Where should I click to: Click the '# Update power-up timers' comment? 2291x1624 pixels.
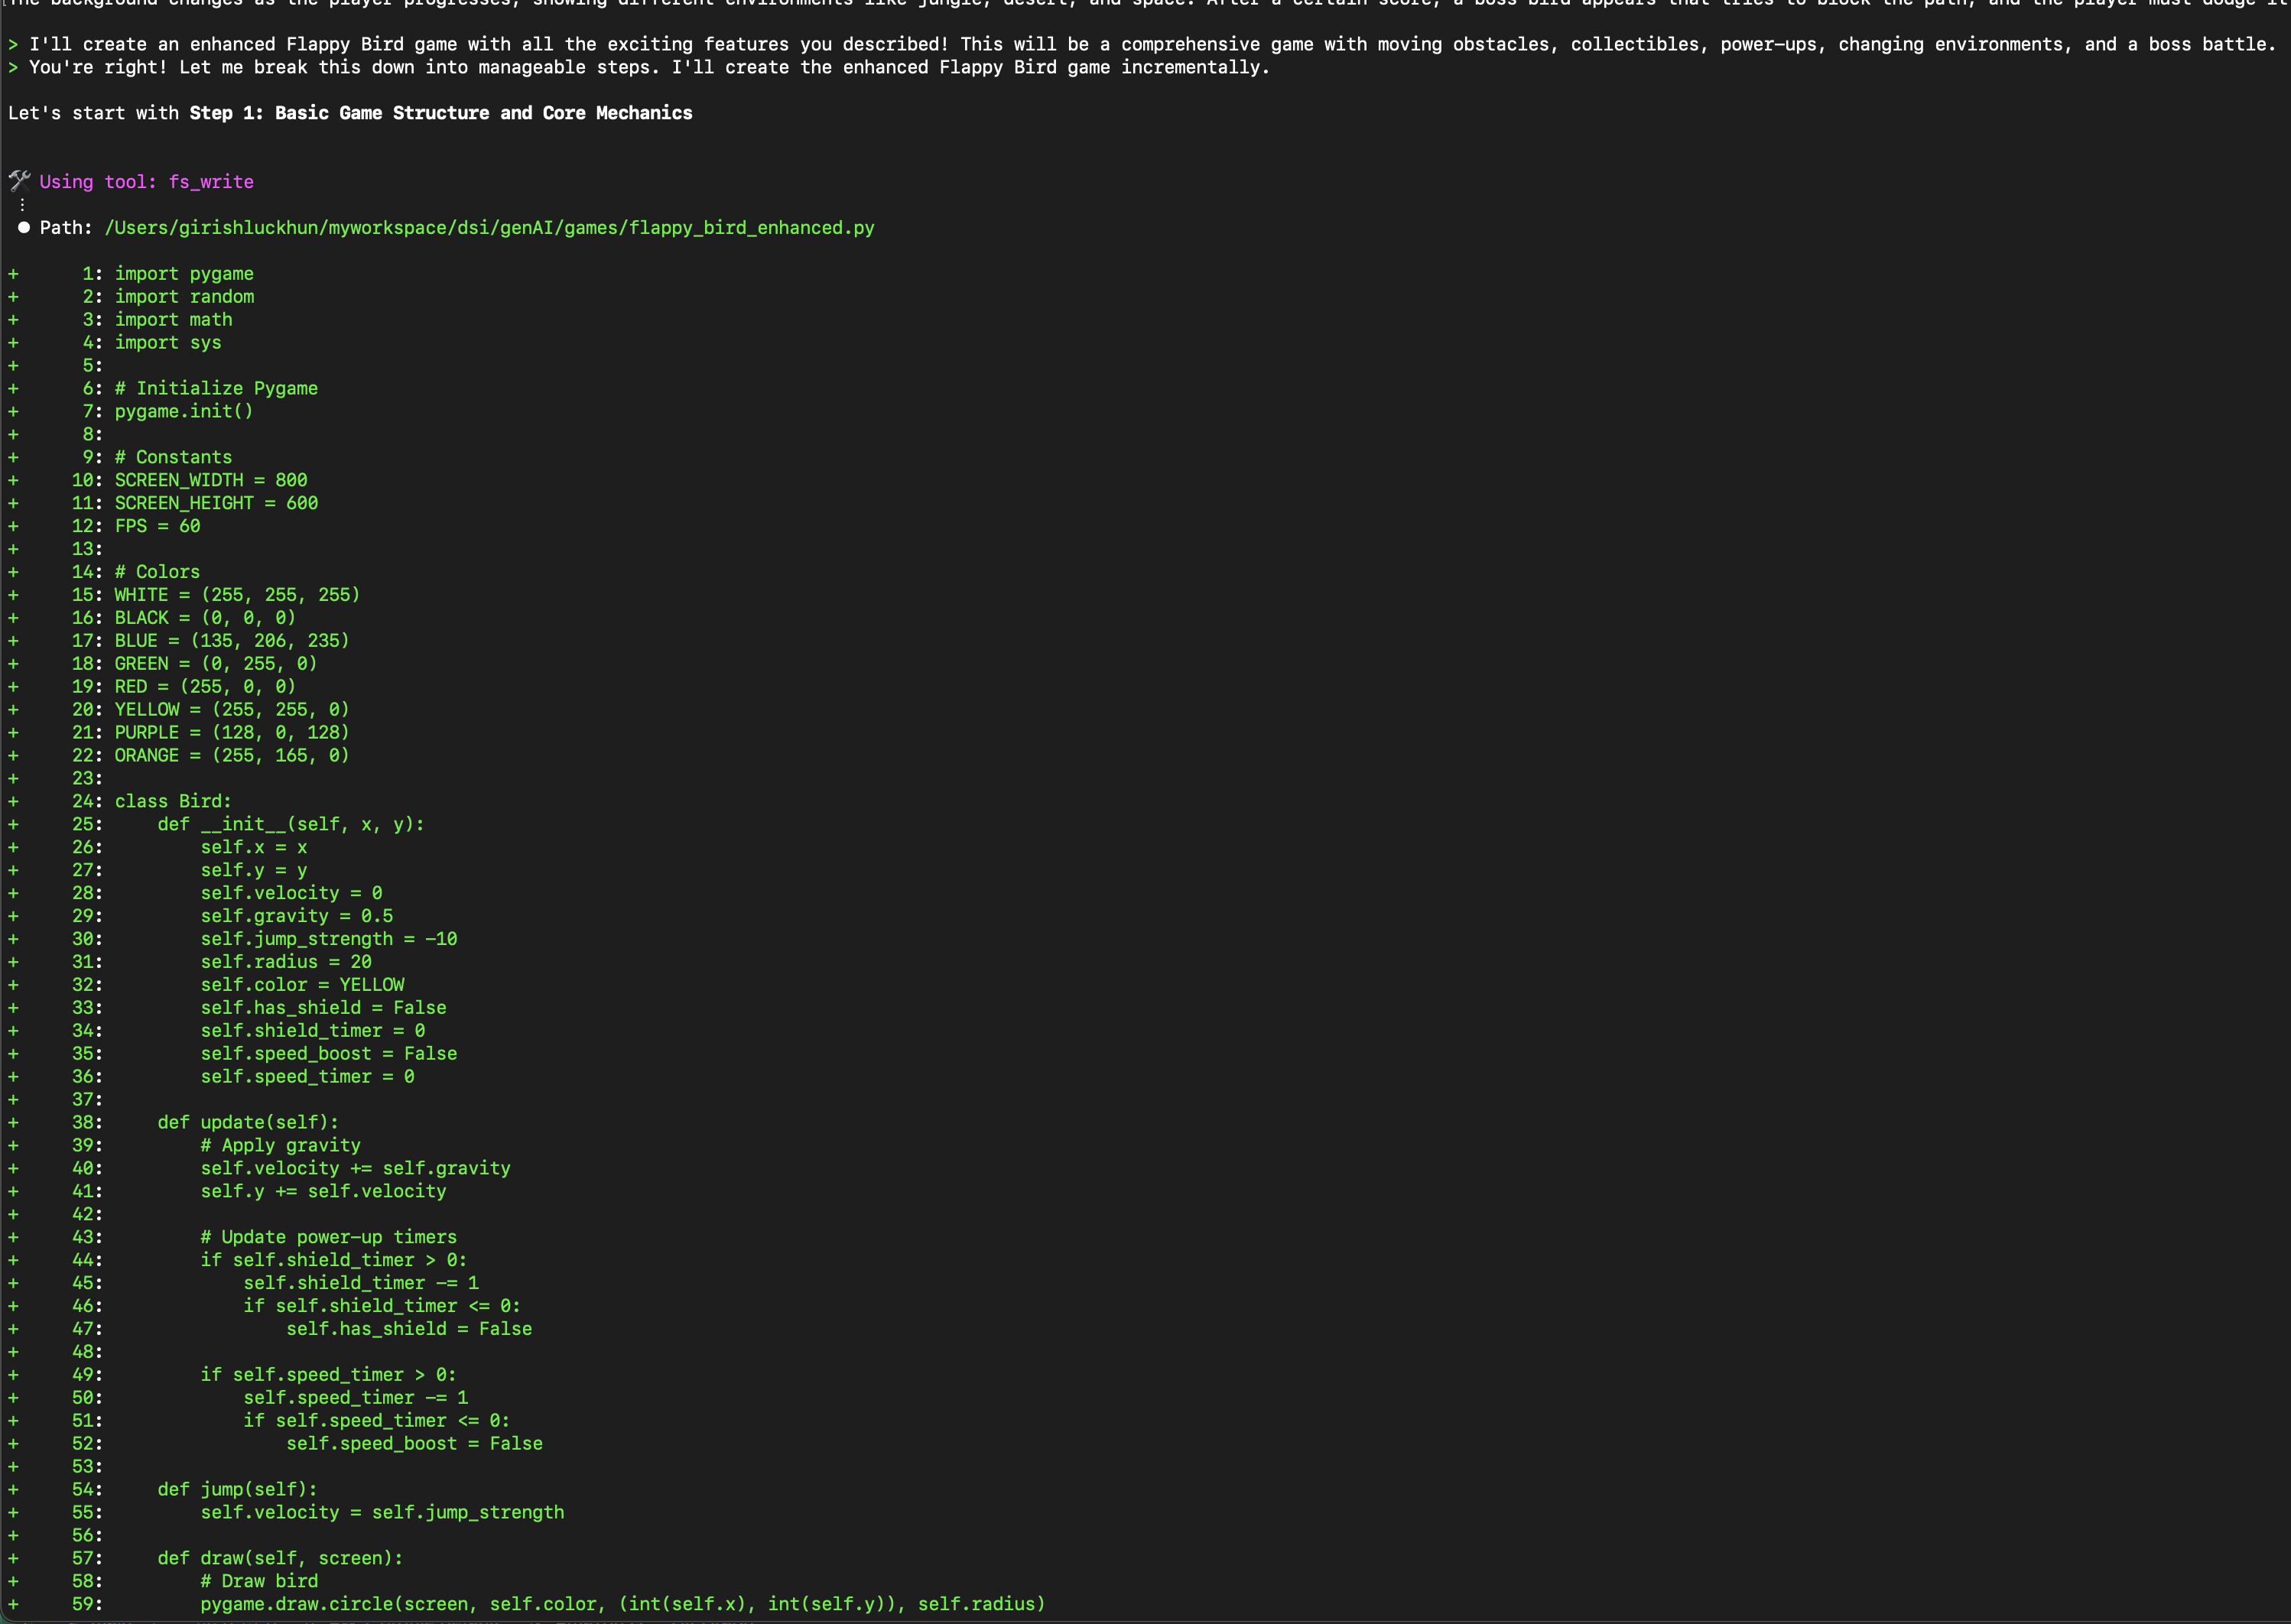(328, 1237)
